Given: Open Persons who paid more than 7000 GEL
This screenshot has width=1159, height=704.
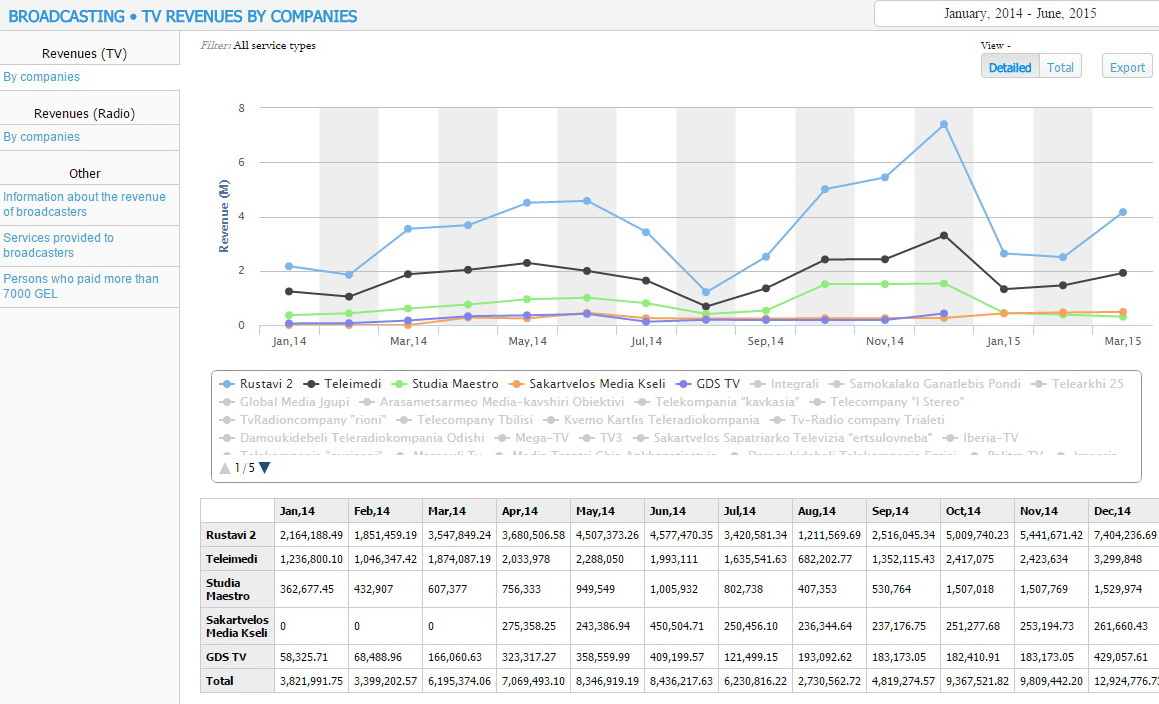Looking at the screenshot, I should 80,286.
